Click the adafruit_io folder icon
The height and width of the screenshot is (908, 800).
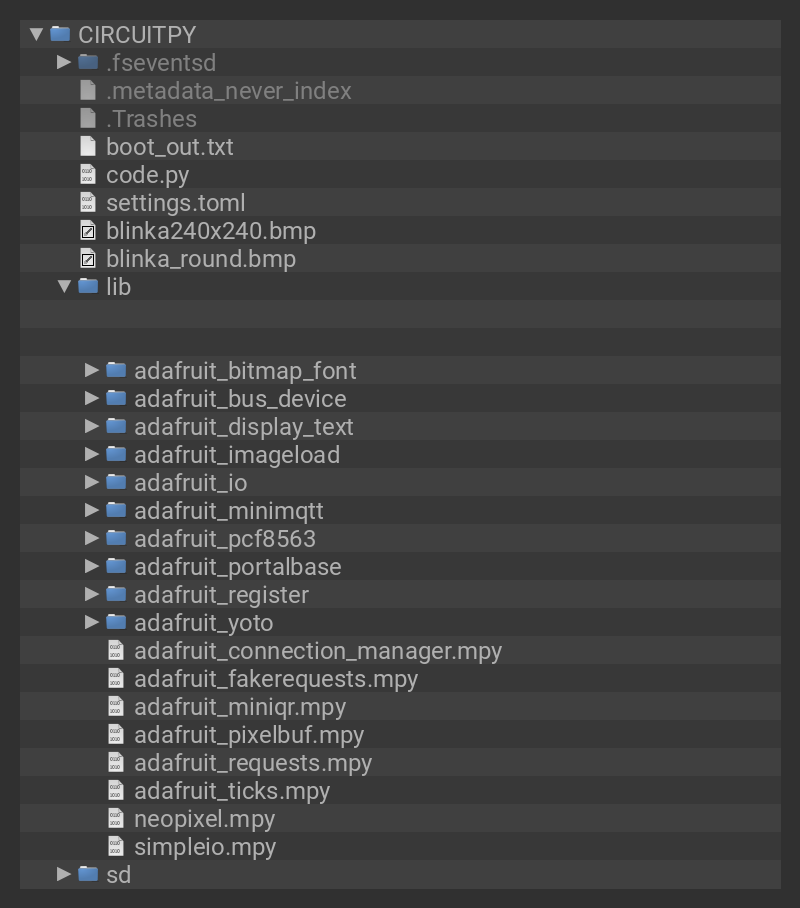click(116, 482)
